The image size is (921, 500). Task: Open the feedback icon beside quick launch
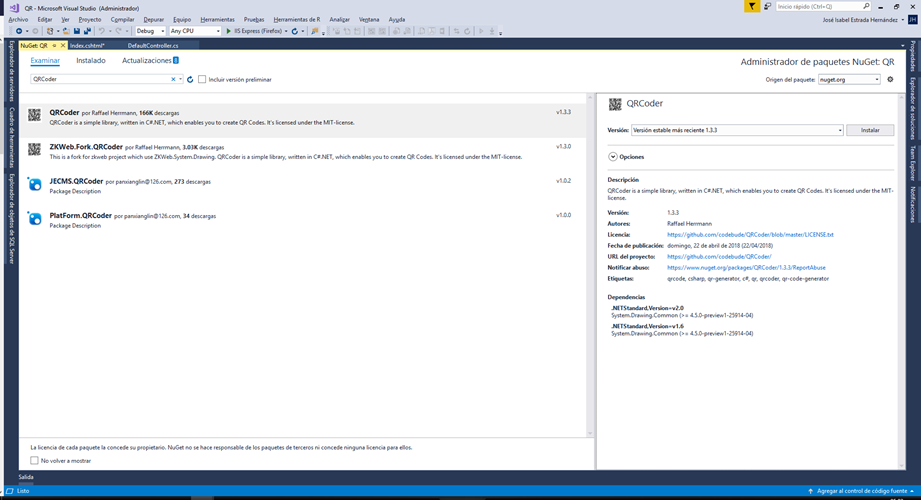click(768, 6)
